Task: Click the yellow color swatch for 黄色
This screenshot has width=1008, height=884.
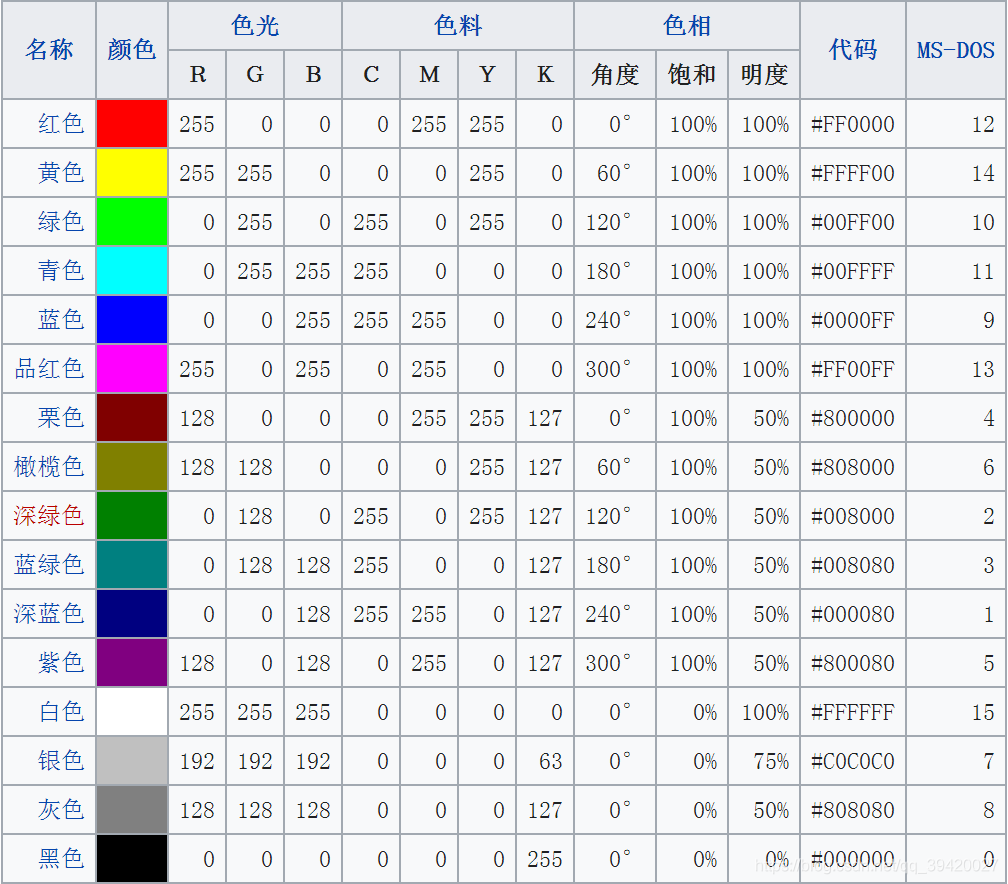Action: [131, 173]
